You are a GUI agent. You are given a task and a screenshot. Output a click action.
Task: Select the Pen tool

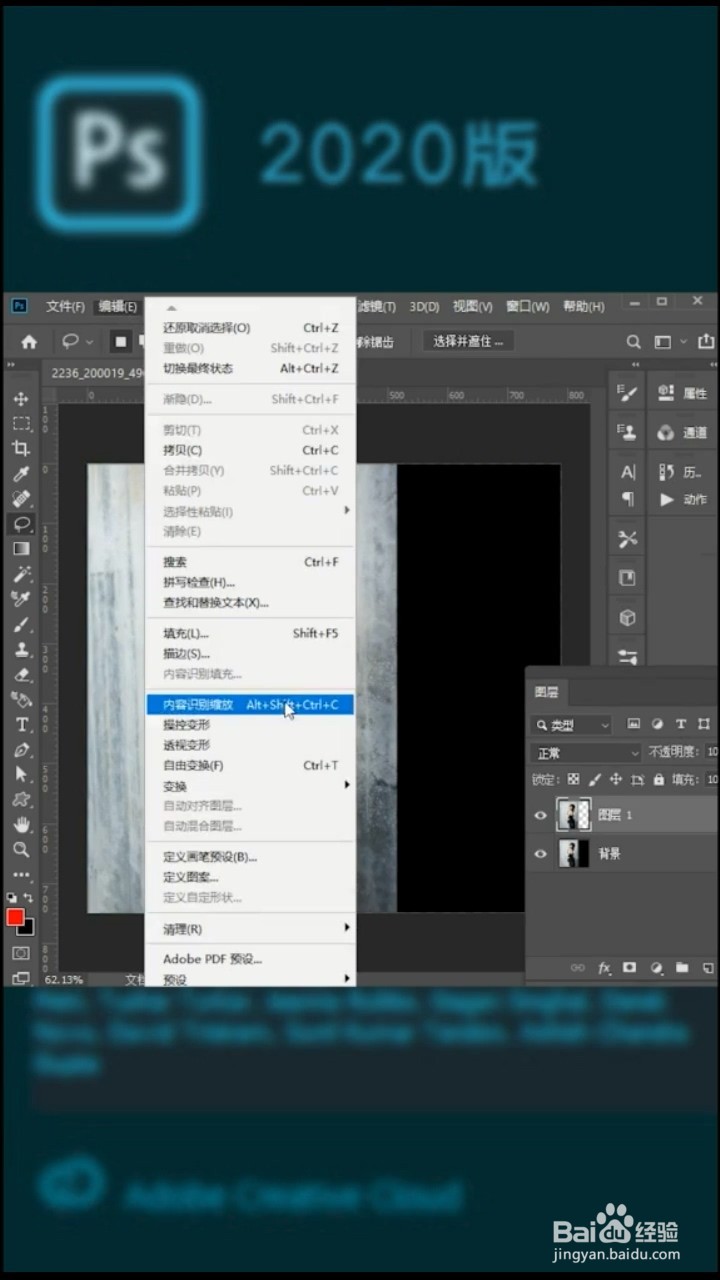[21, 749]
